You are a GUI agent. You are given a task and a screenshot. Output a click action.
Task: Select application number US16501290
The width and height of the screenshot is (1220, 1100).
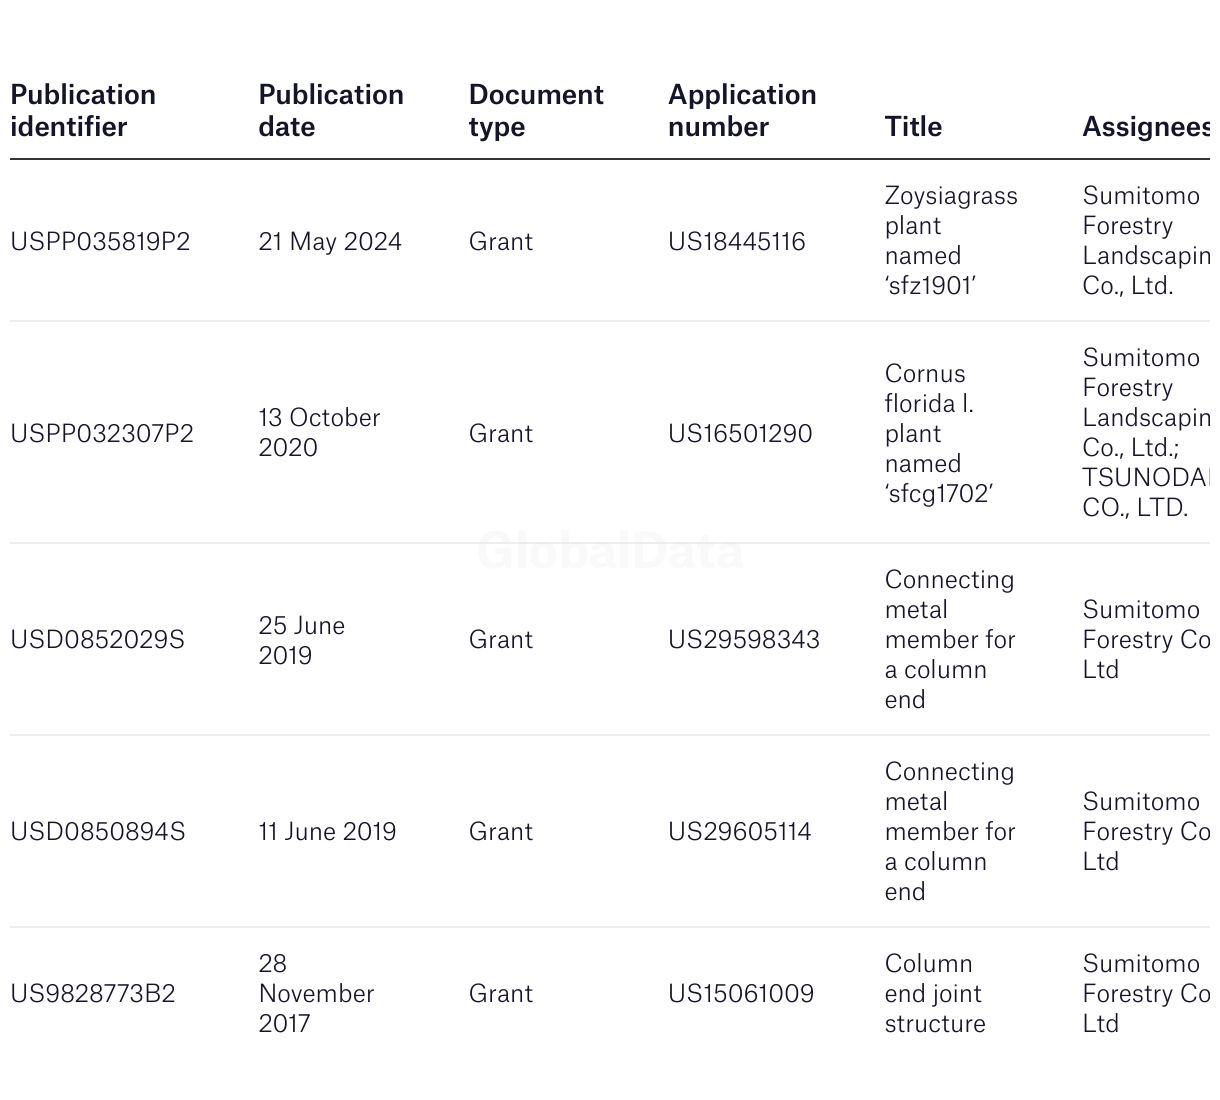click(740, 434)
